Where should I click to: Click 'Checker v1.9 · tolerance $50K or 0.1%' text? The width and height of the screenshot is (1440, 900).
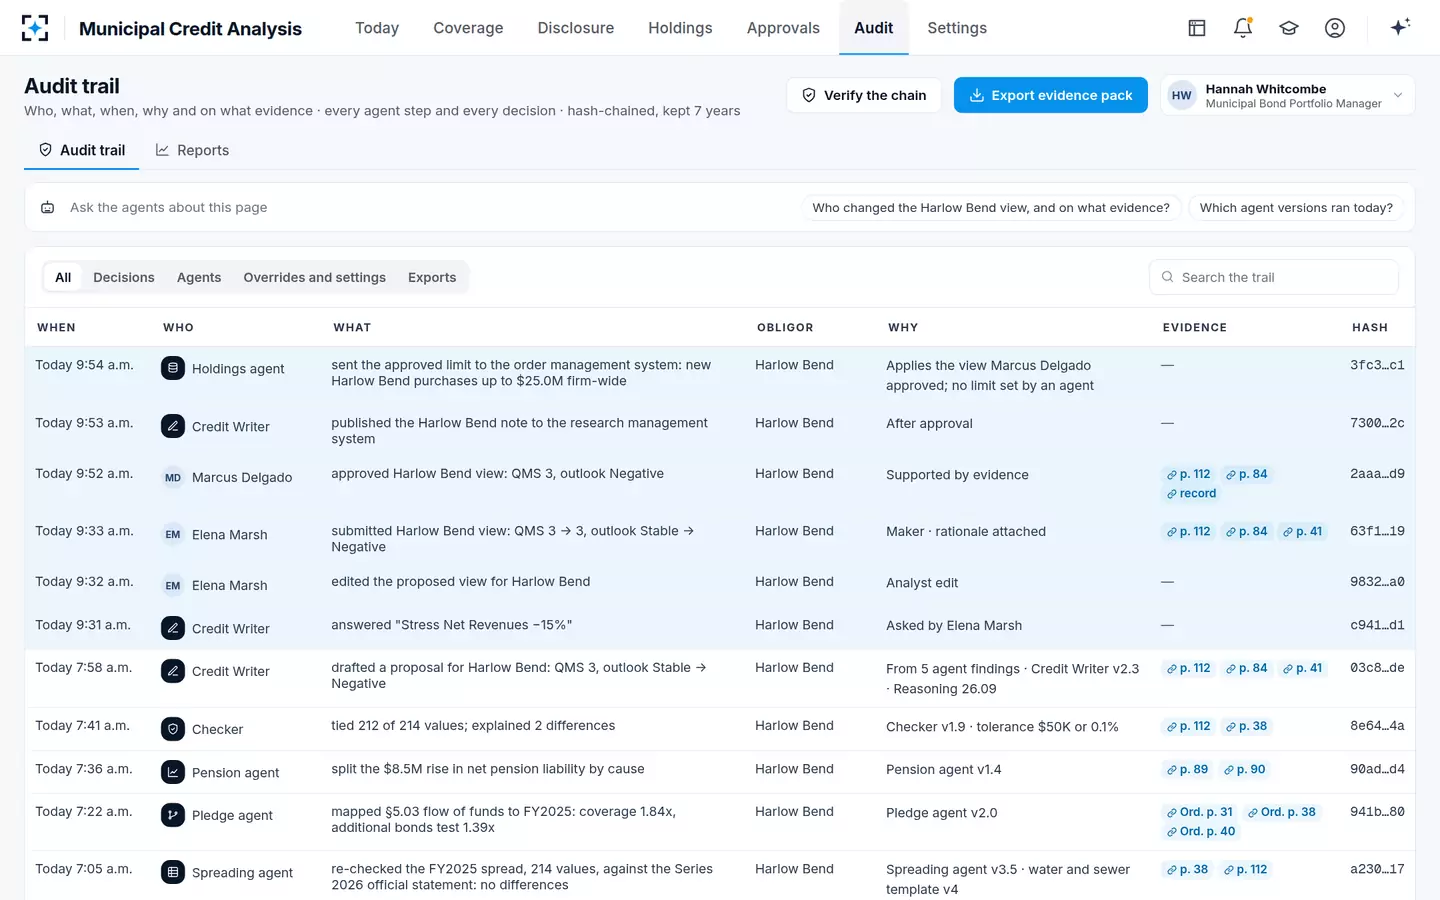1002,727
